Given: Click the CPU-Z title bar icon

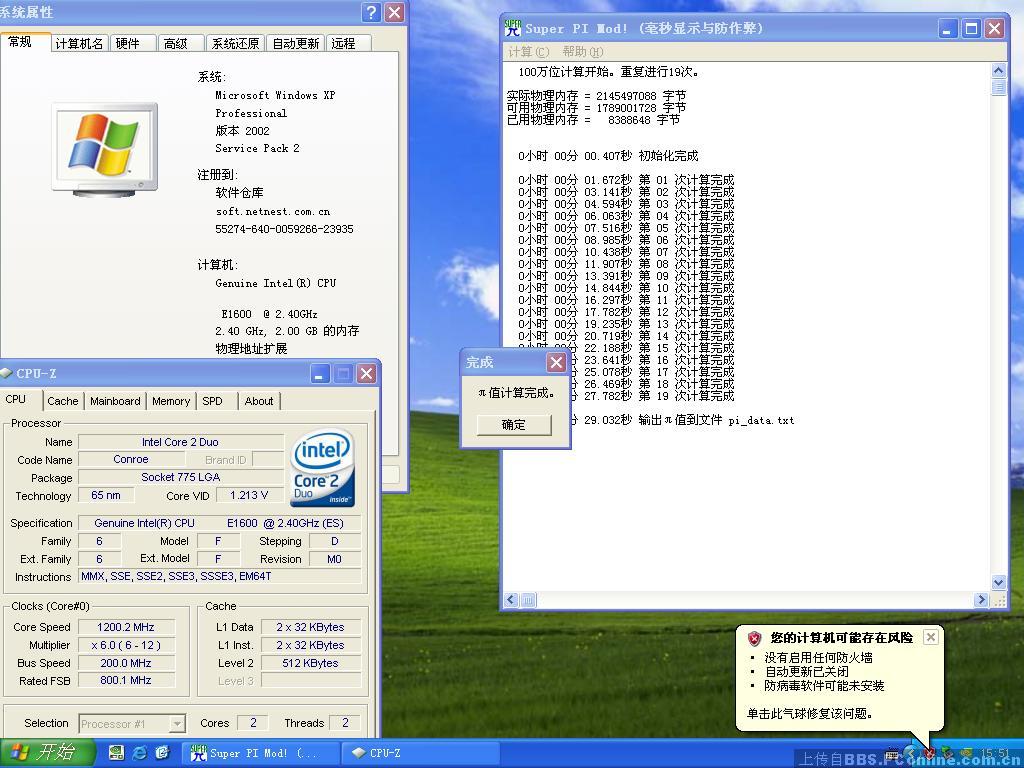Looking at the screenshot, I should coord(7,373).
